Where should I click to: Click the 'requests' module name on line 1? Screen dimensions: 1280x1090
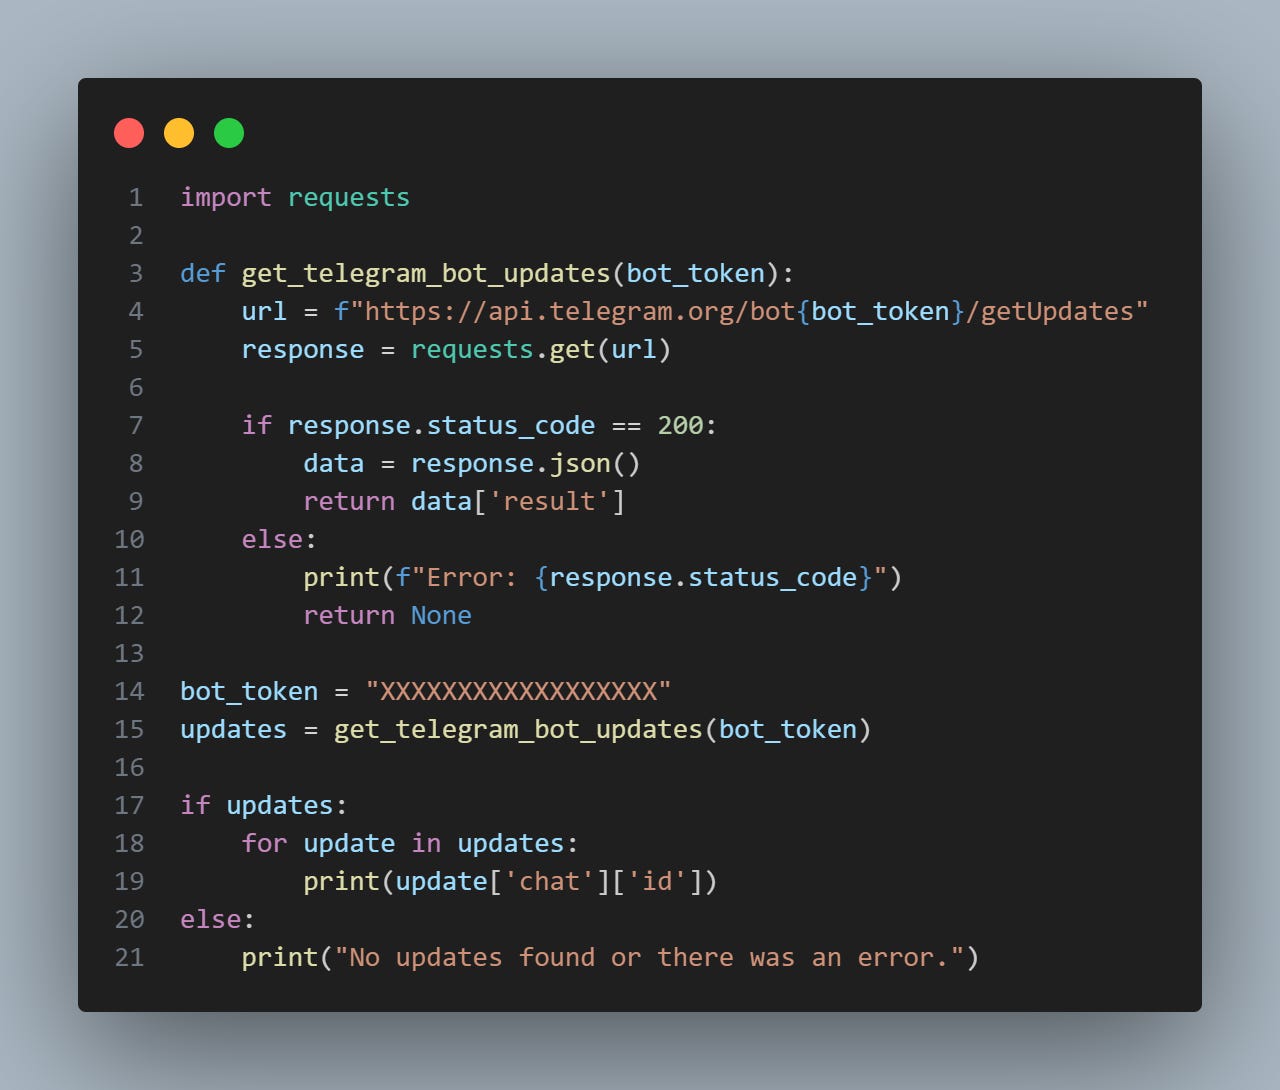(x=349, y=198)
